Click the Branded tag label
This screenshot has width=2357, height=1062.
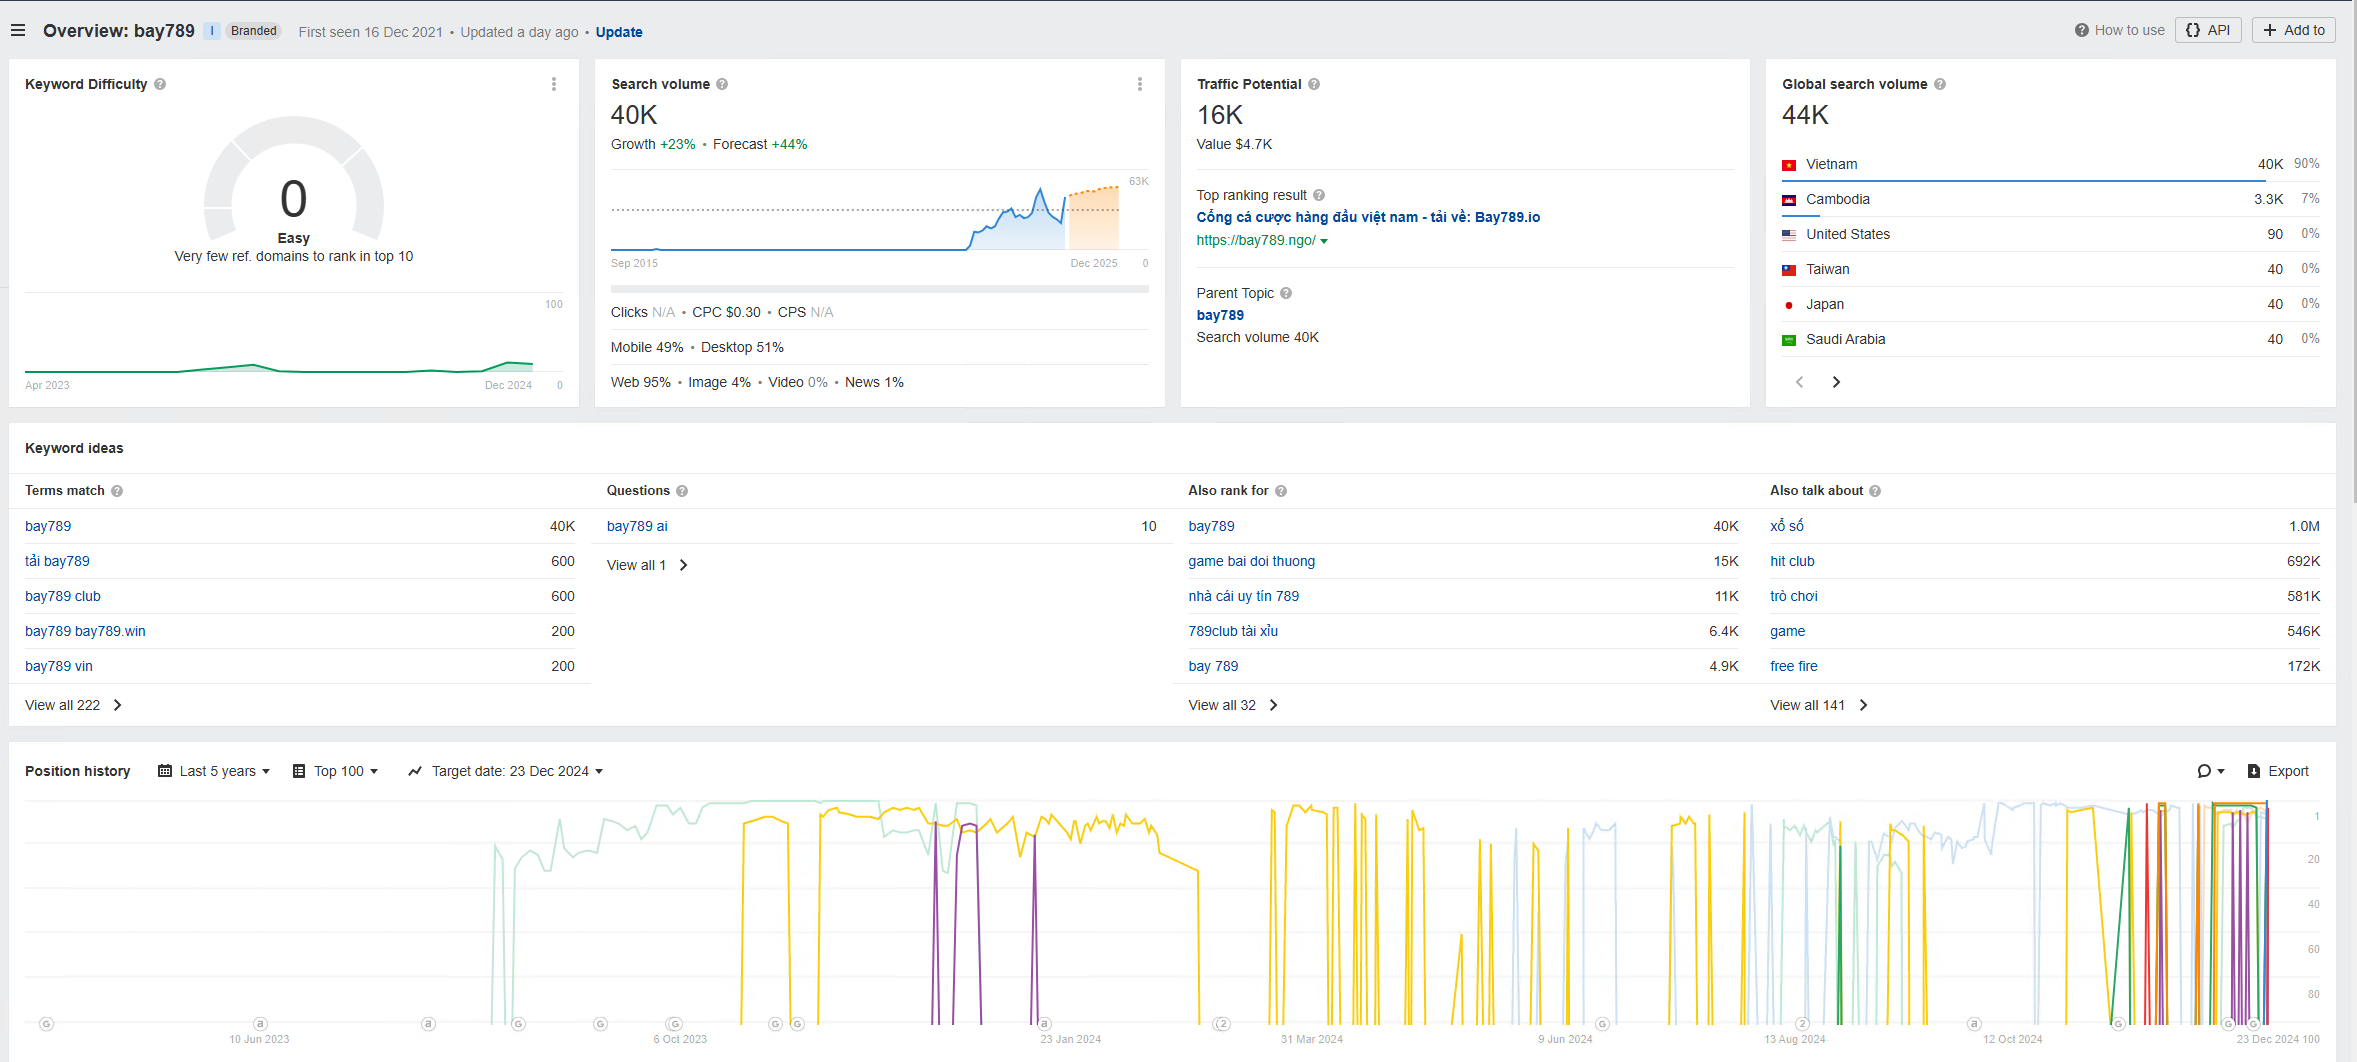pyautogui.click(x=253, y=31)
